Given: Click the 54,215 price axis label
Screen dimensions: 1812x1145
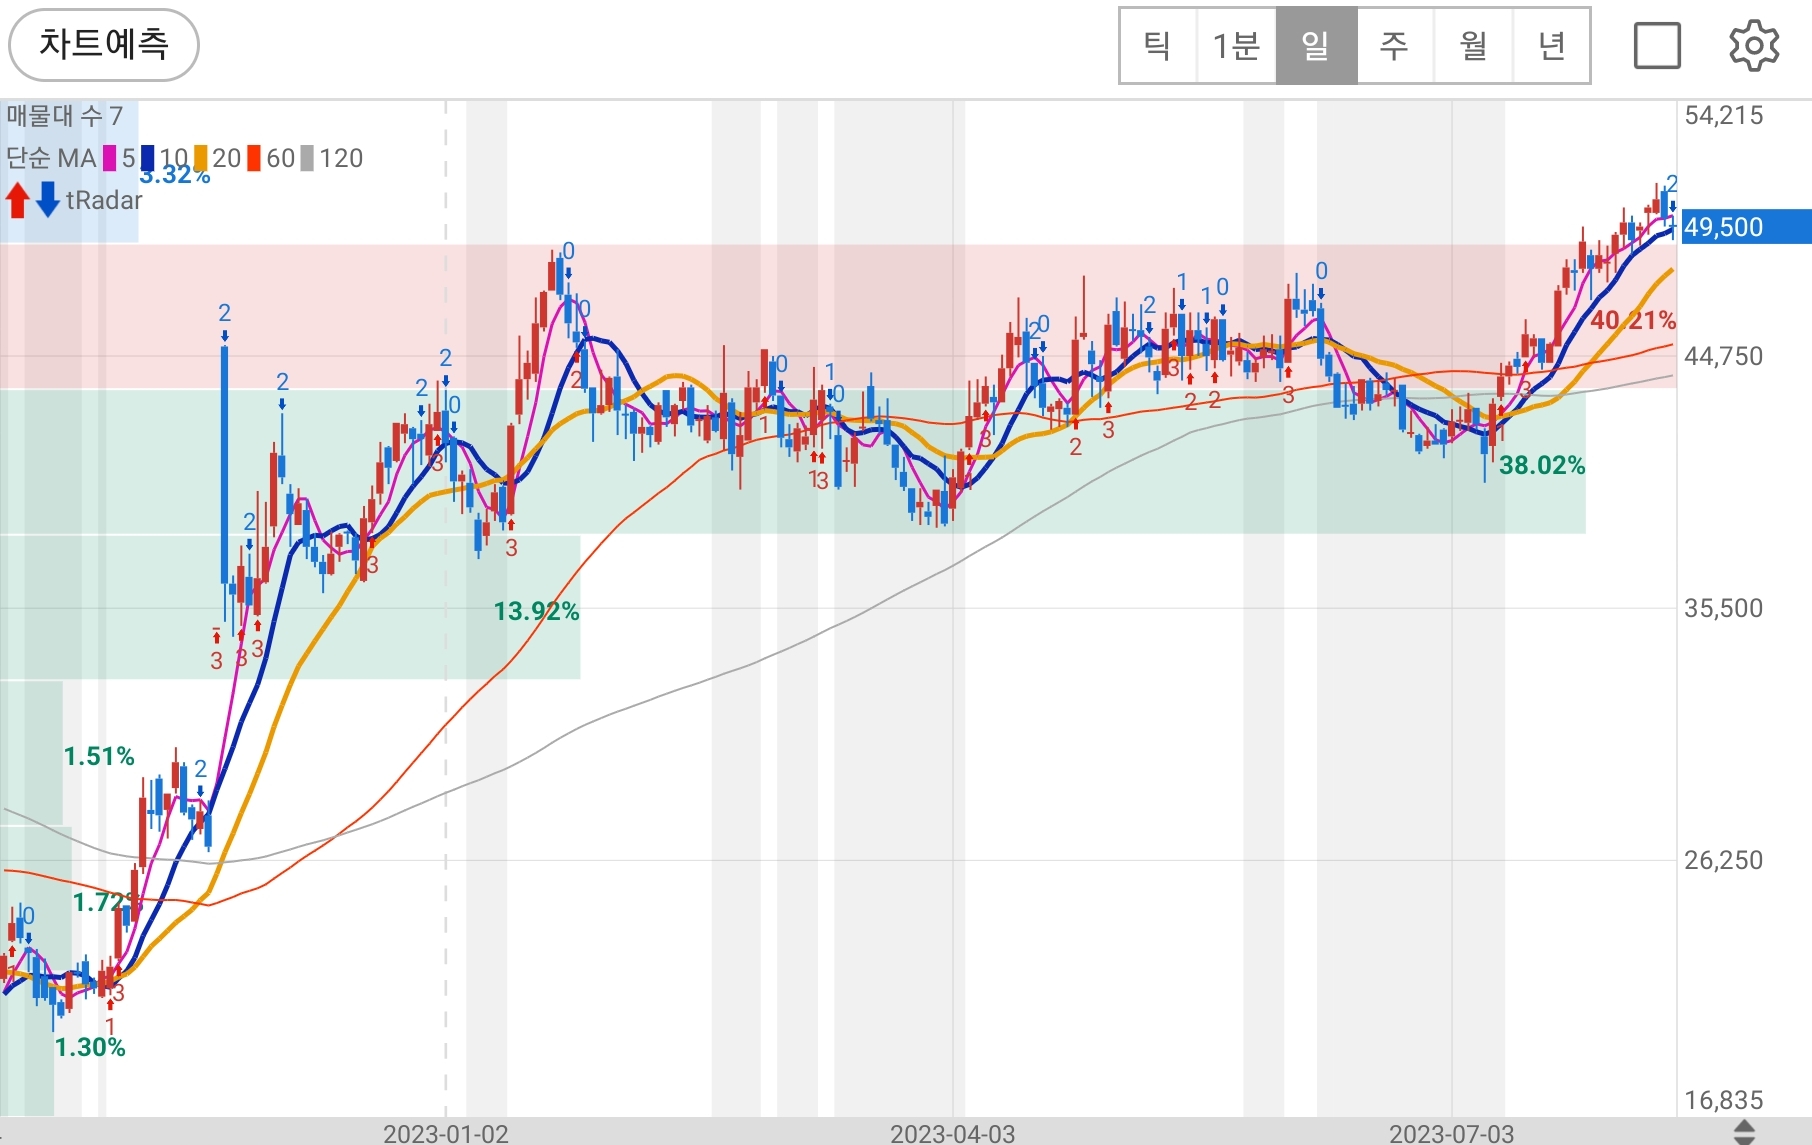Looking at the screenshot, I should pos(1724,116).
